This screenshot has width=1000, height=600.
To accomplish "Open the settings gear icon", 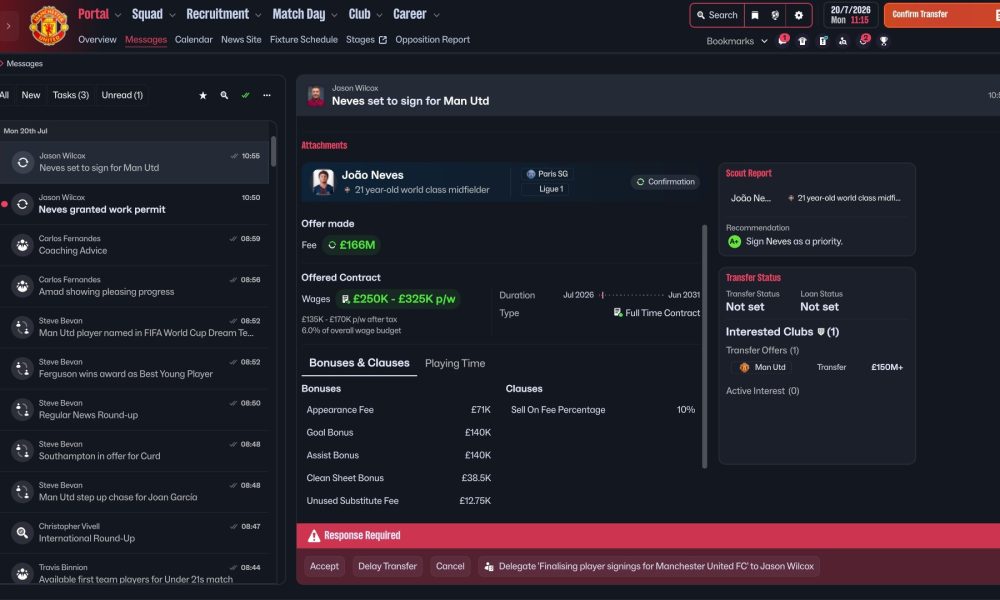I will tap(798, 15).
